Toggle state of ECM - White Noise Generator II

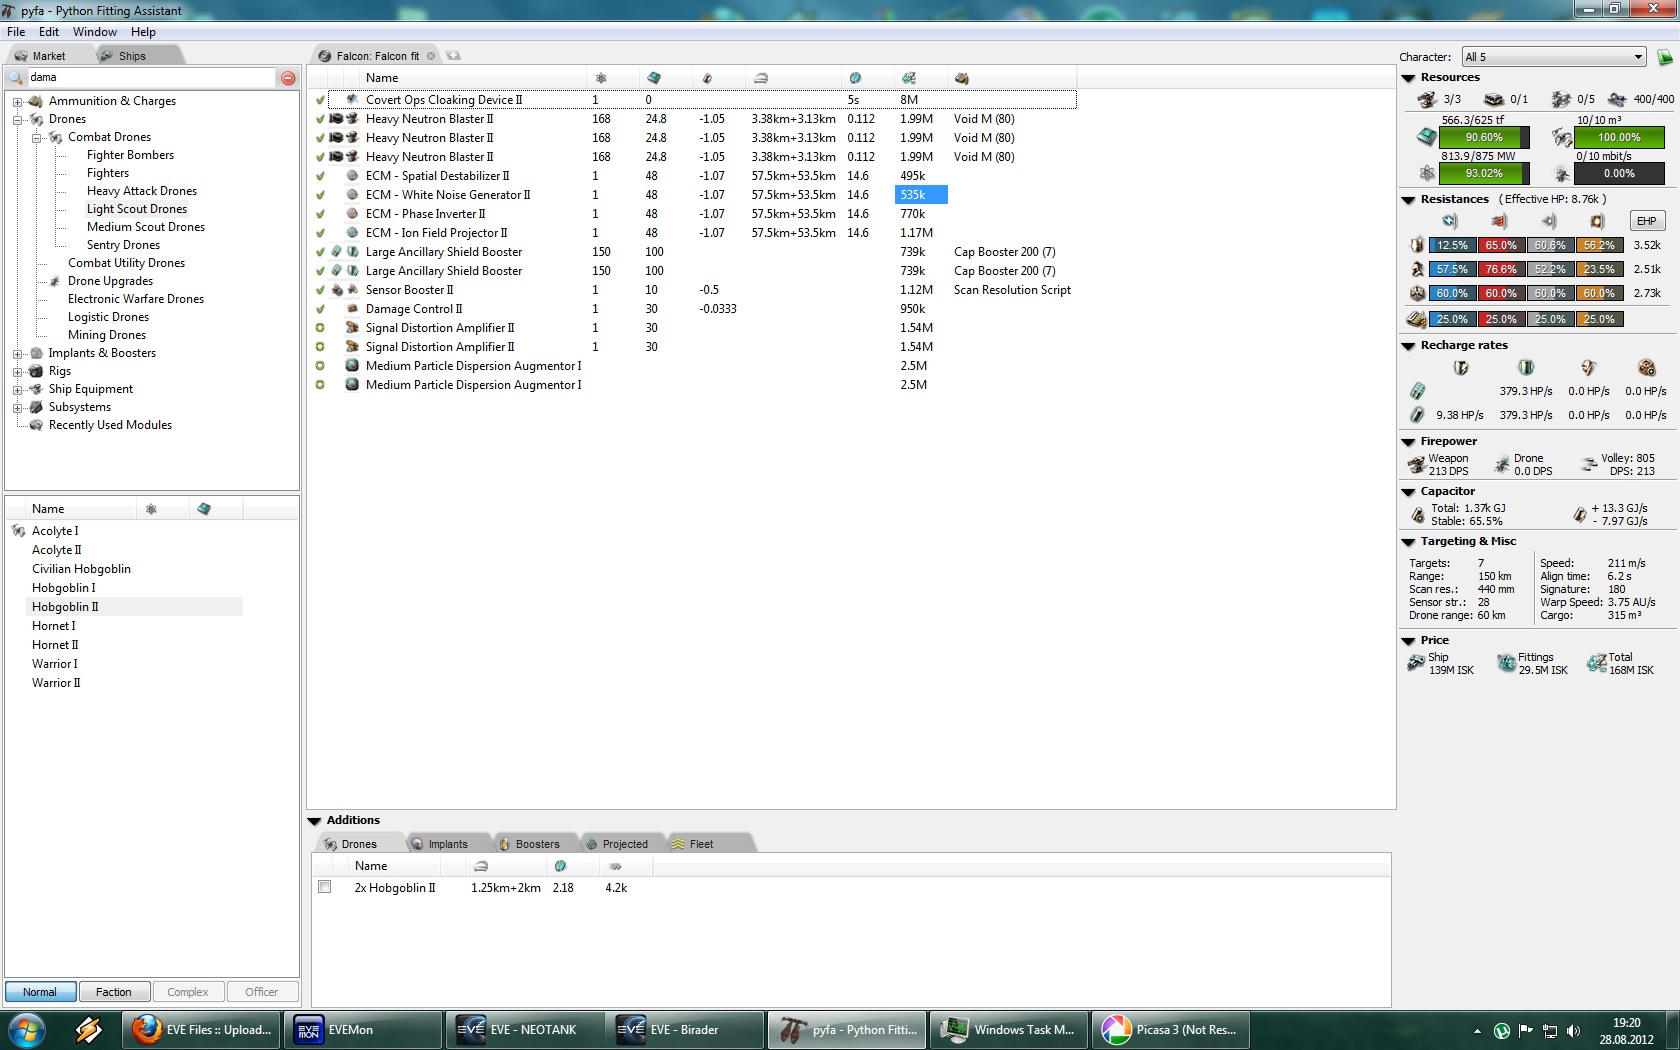point(320,195)
